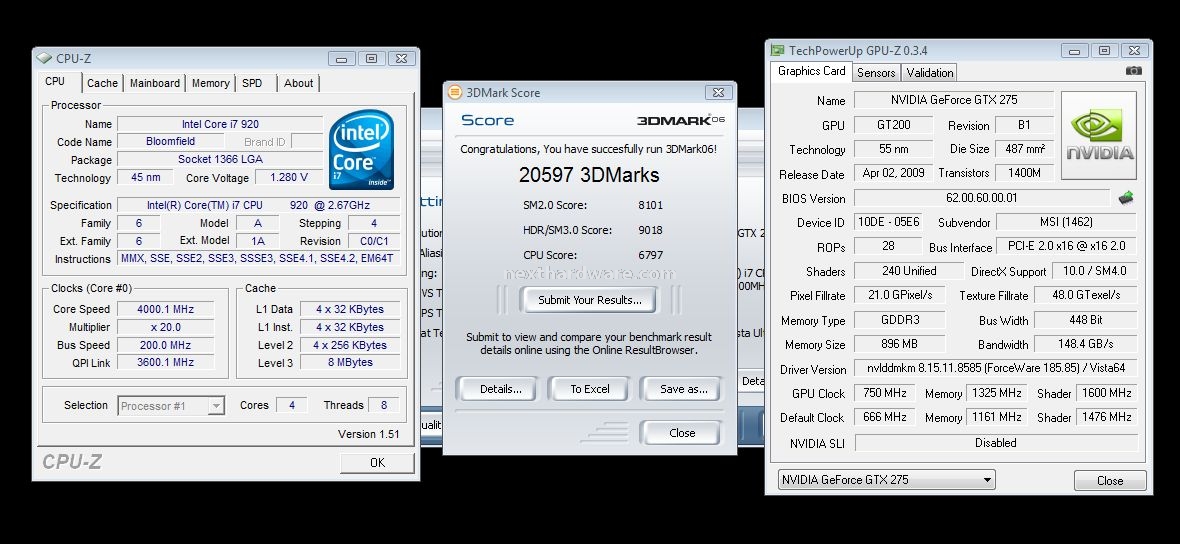Click the QPI Link 3600.1 MHz value
Image resolution: width=1180 pixels, height=544 pixels.
pos(166,363)
